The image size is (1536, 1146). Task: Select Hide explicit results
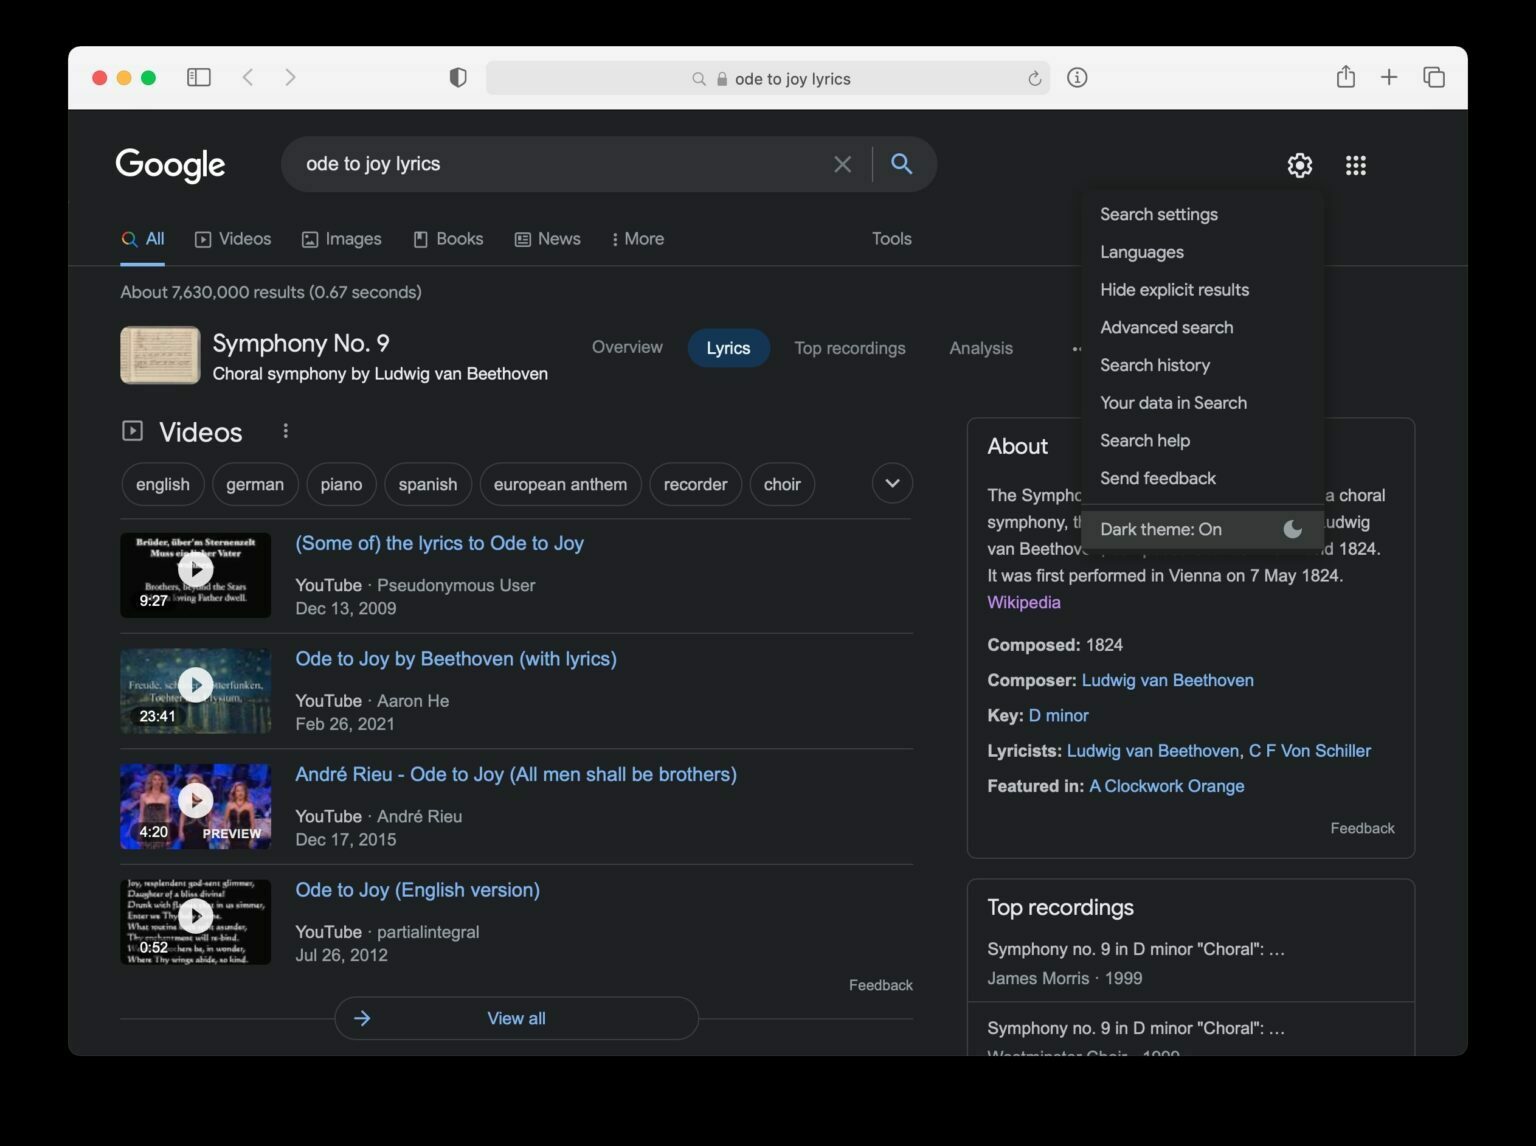[x=1202, y=290]
